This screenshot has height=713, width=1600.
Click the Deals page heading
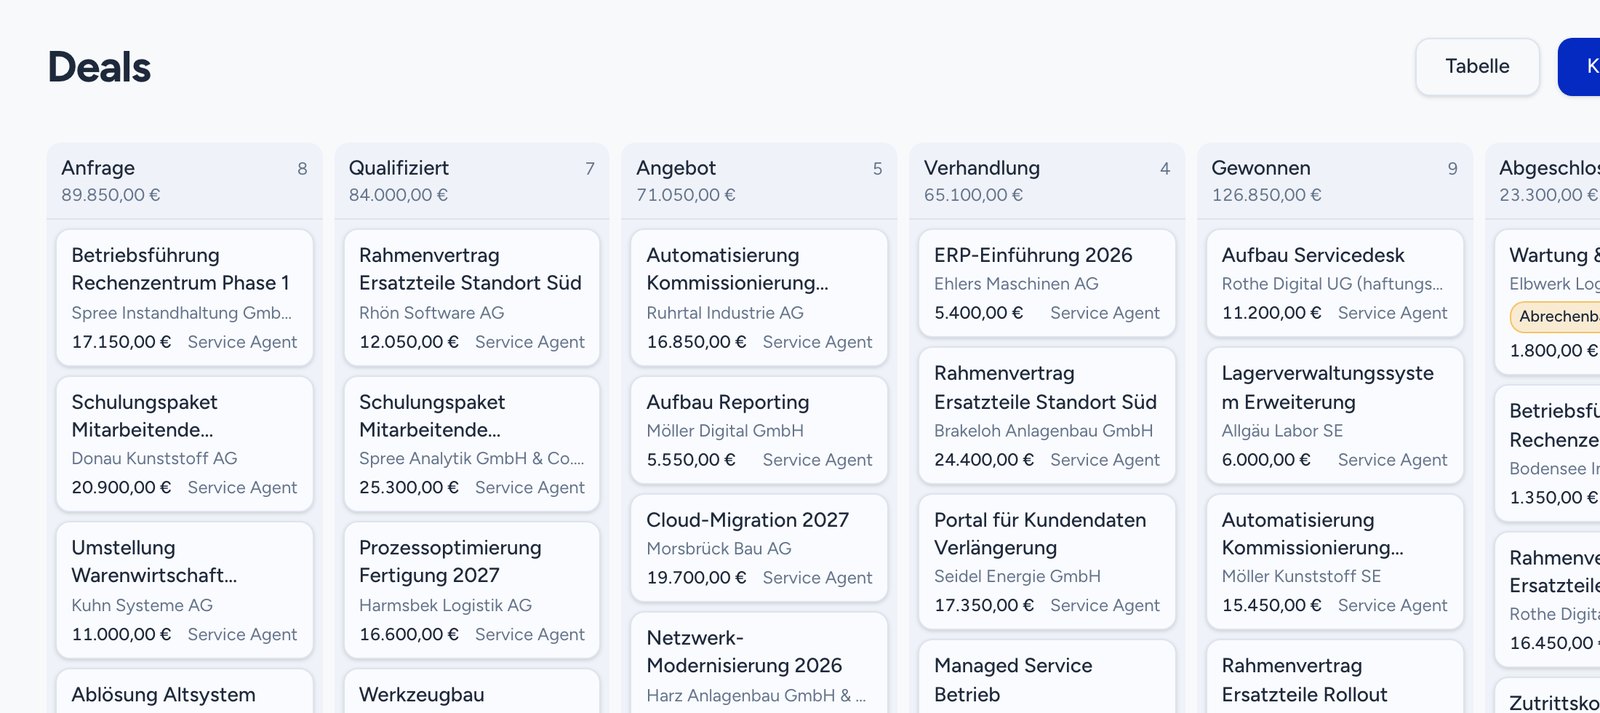pos(99,67)
